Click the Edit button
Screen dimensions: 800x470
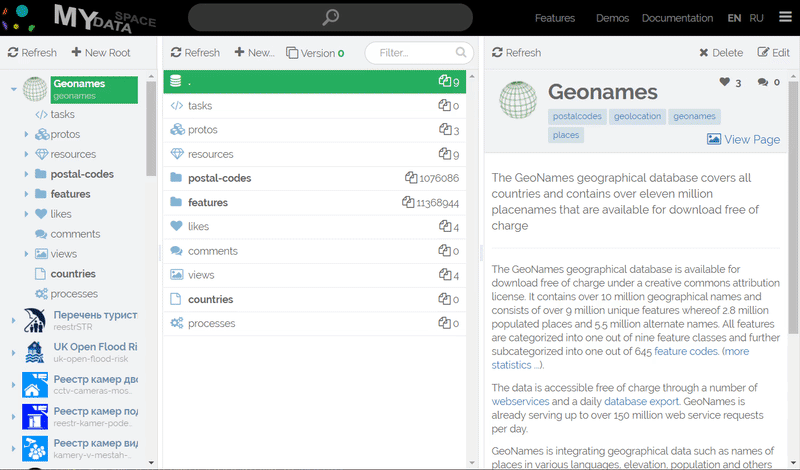[x=773, y=52]
